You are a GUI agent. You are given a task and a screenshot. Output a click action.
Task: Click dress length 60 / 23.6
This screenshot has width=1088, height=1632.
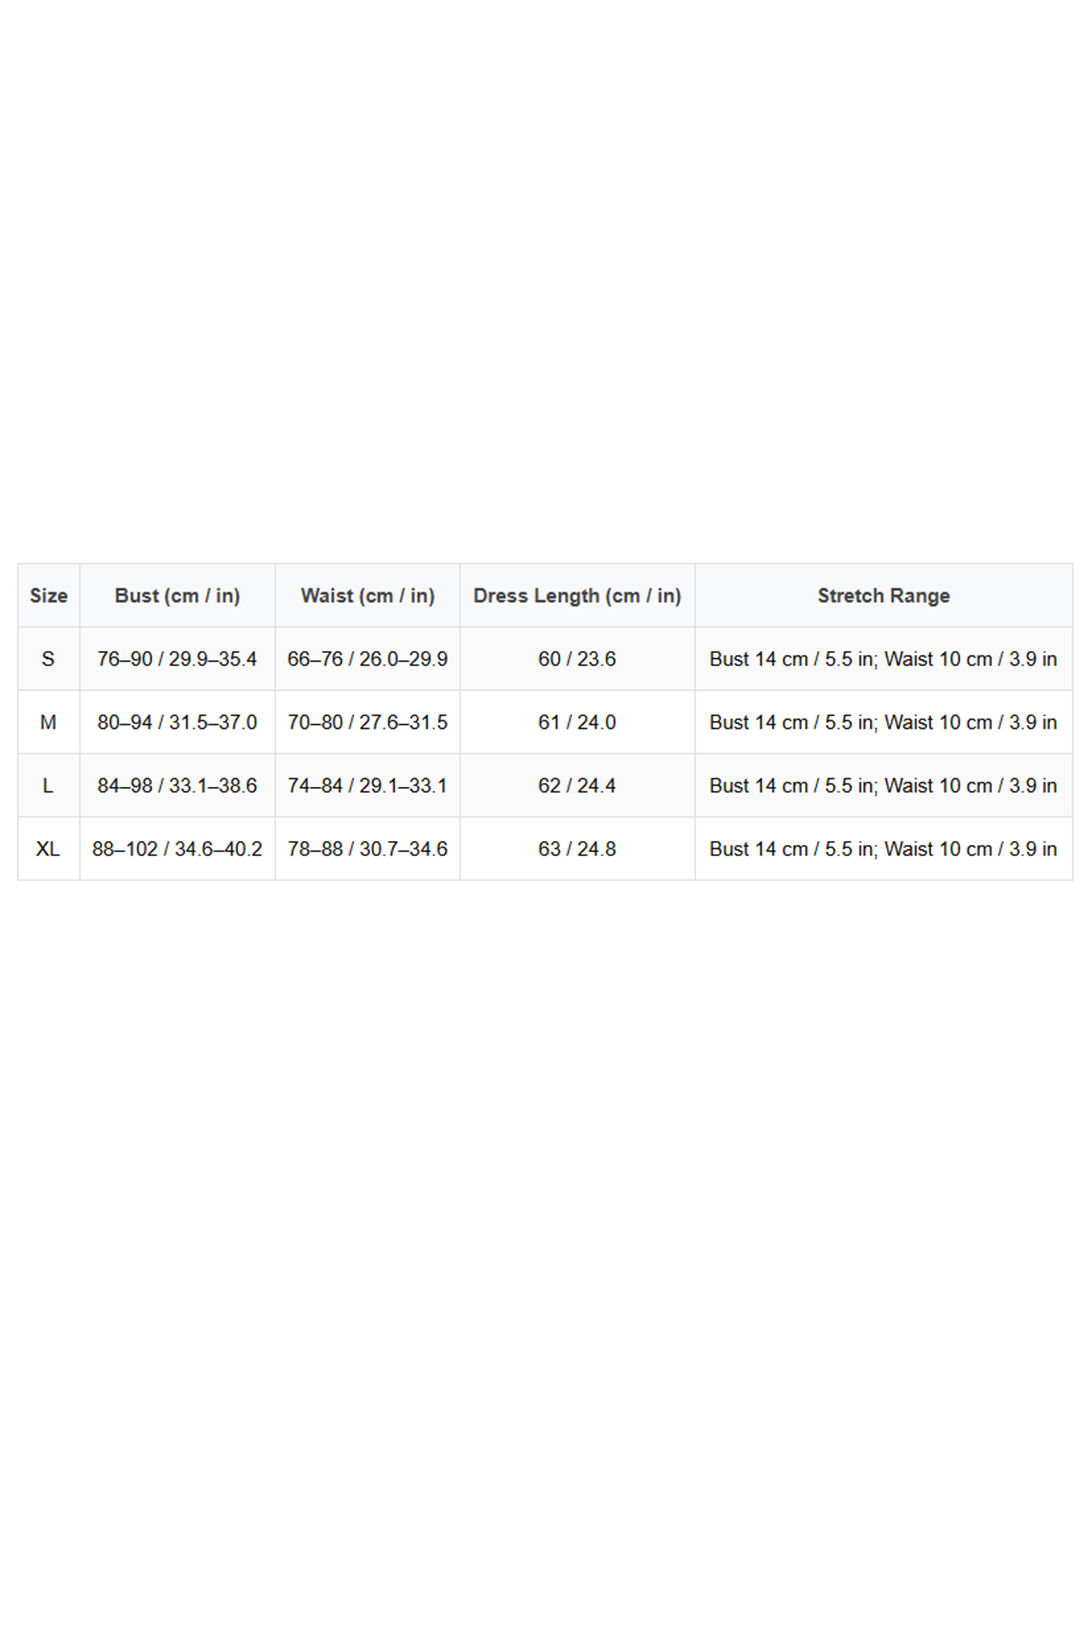tap(577, 659)
